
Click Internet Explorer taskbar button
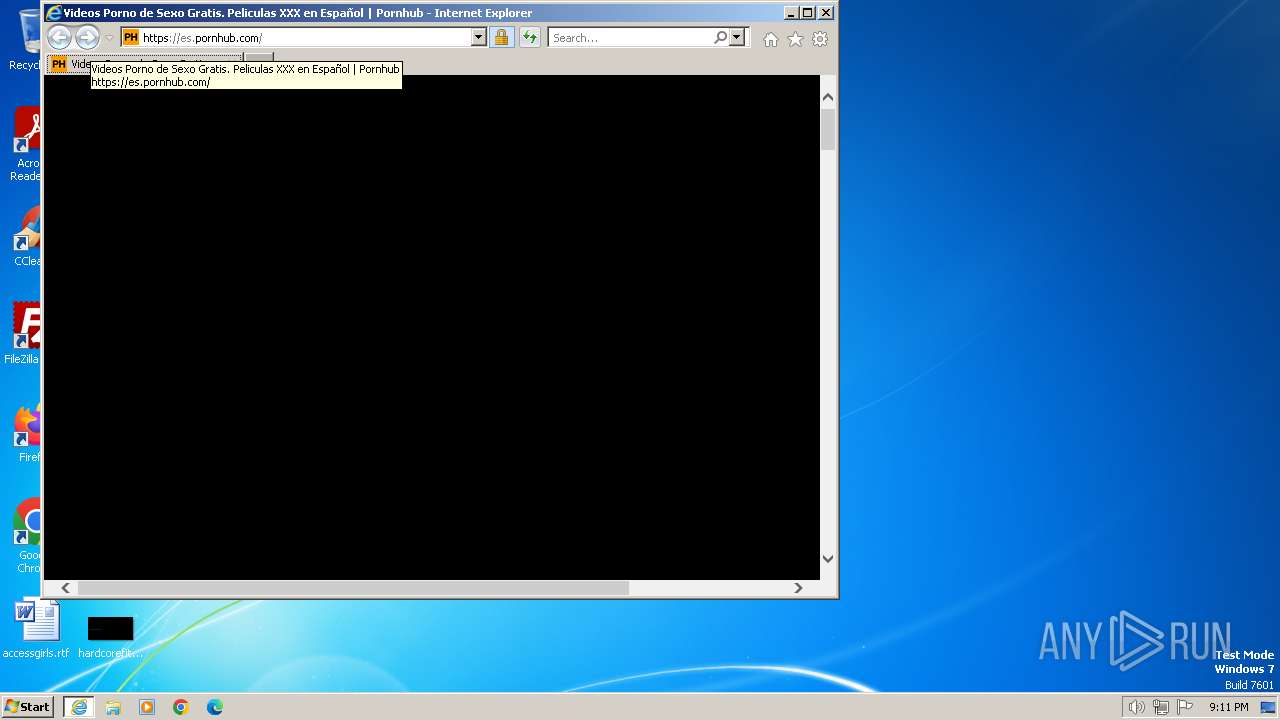[x=79, y=707]
